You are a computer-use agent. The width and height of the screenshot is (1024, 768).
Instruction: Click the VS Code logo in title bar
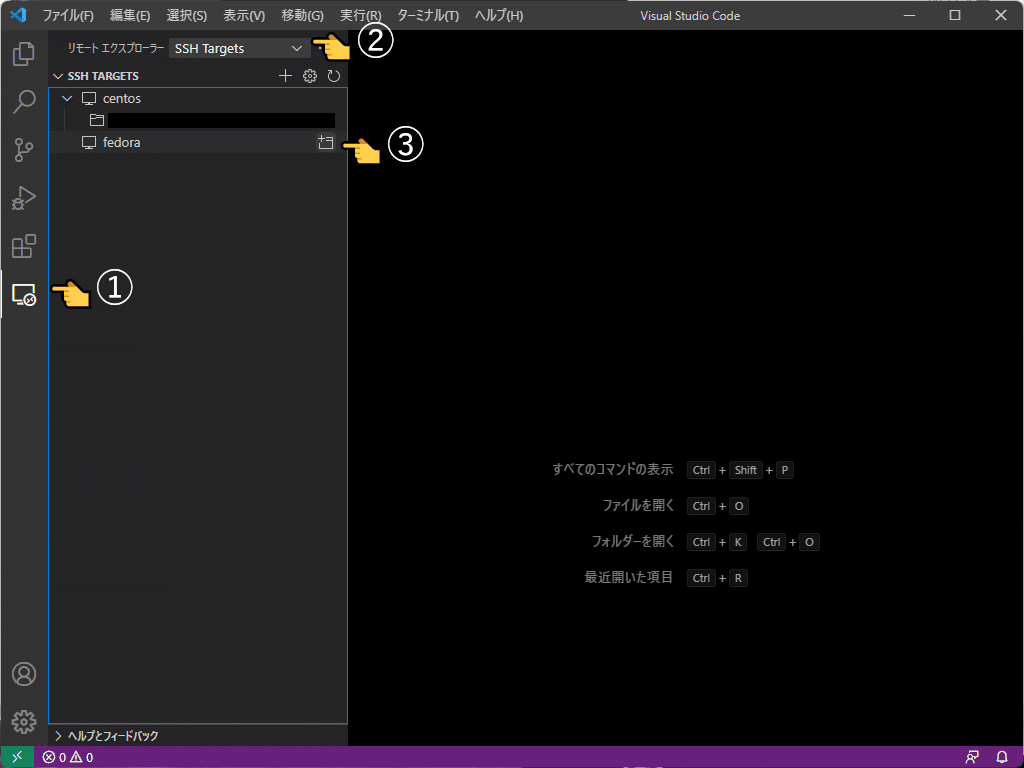pos(18,14)
